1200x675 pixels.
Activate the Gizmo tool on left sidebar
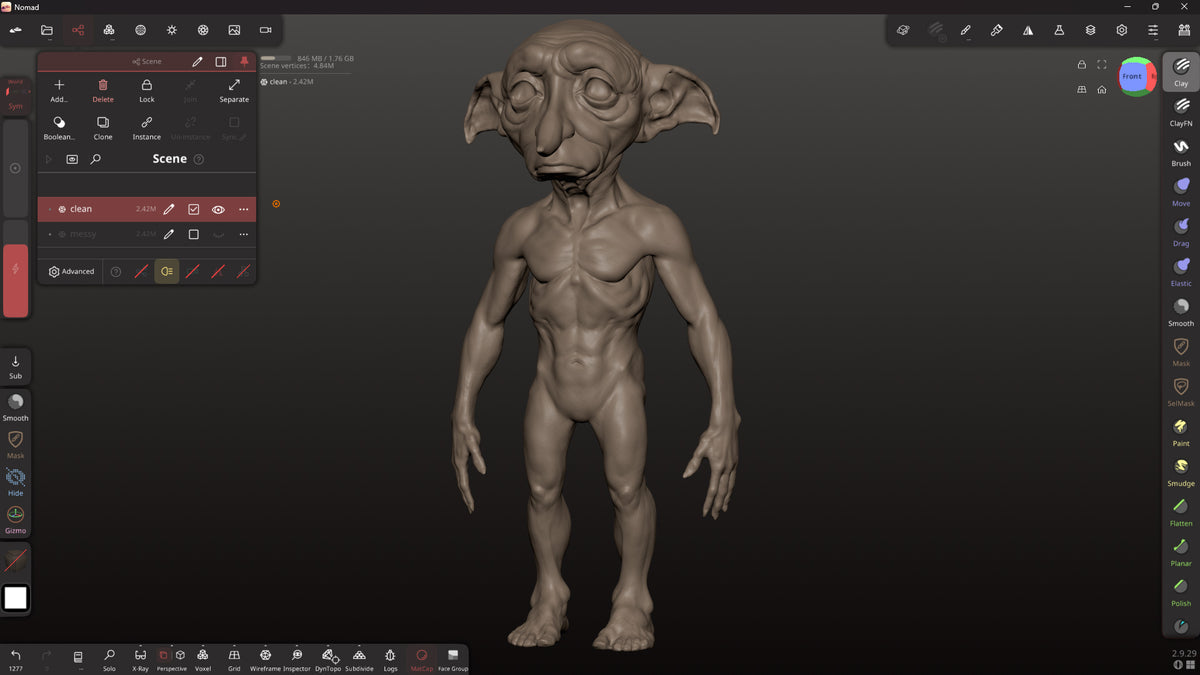tap(16, 520)
